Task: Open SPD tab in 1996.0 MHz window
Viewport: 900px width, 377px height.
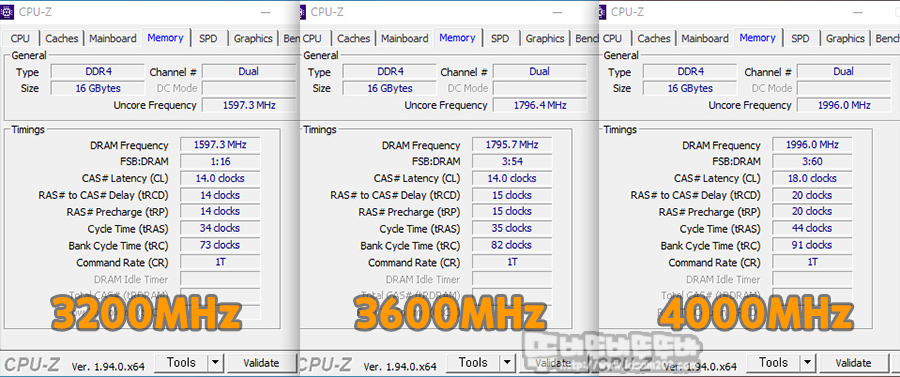Action: click(x=800, y=38)
